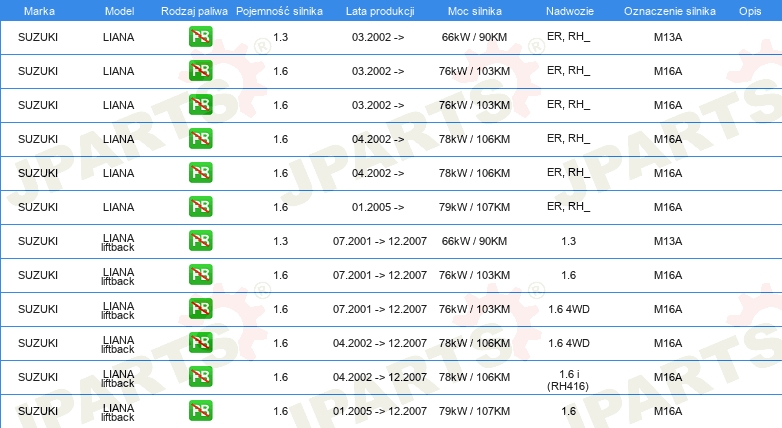Click fuel icon in liftback 76kW 1.6 4WD row
This screenshot has height=428, width=782.
point(200,308)
